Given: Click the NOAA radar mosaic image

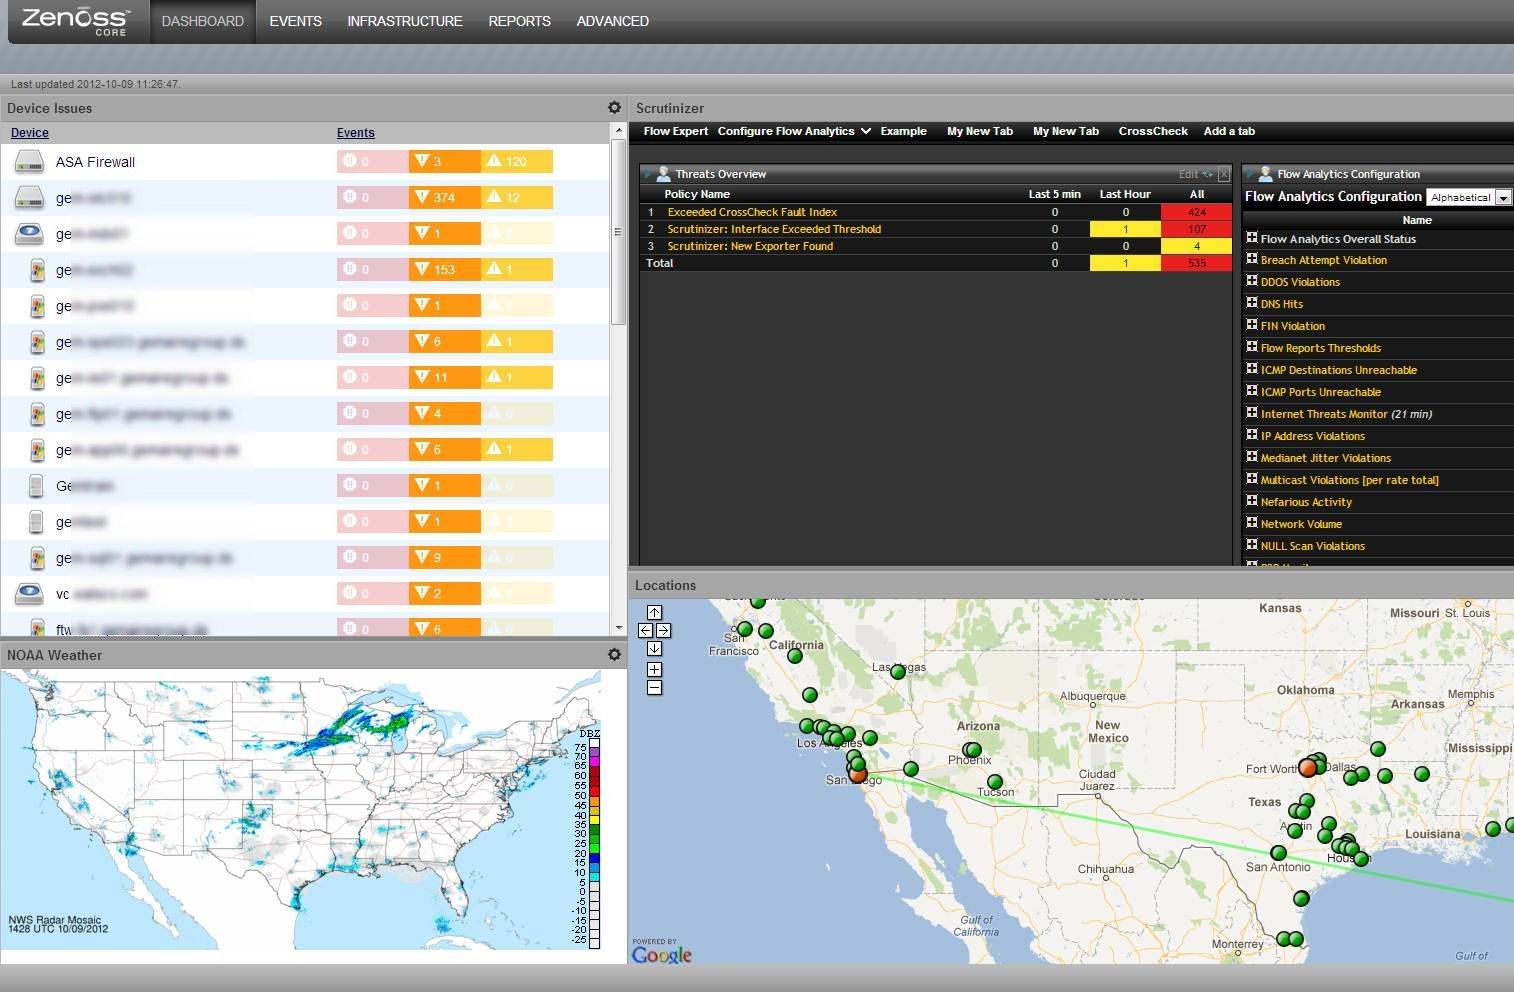Looking at the screenshot, I should coord(301,809).
